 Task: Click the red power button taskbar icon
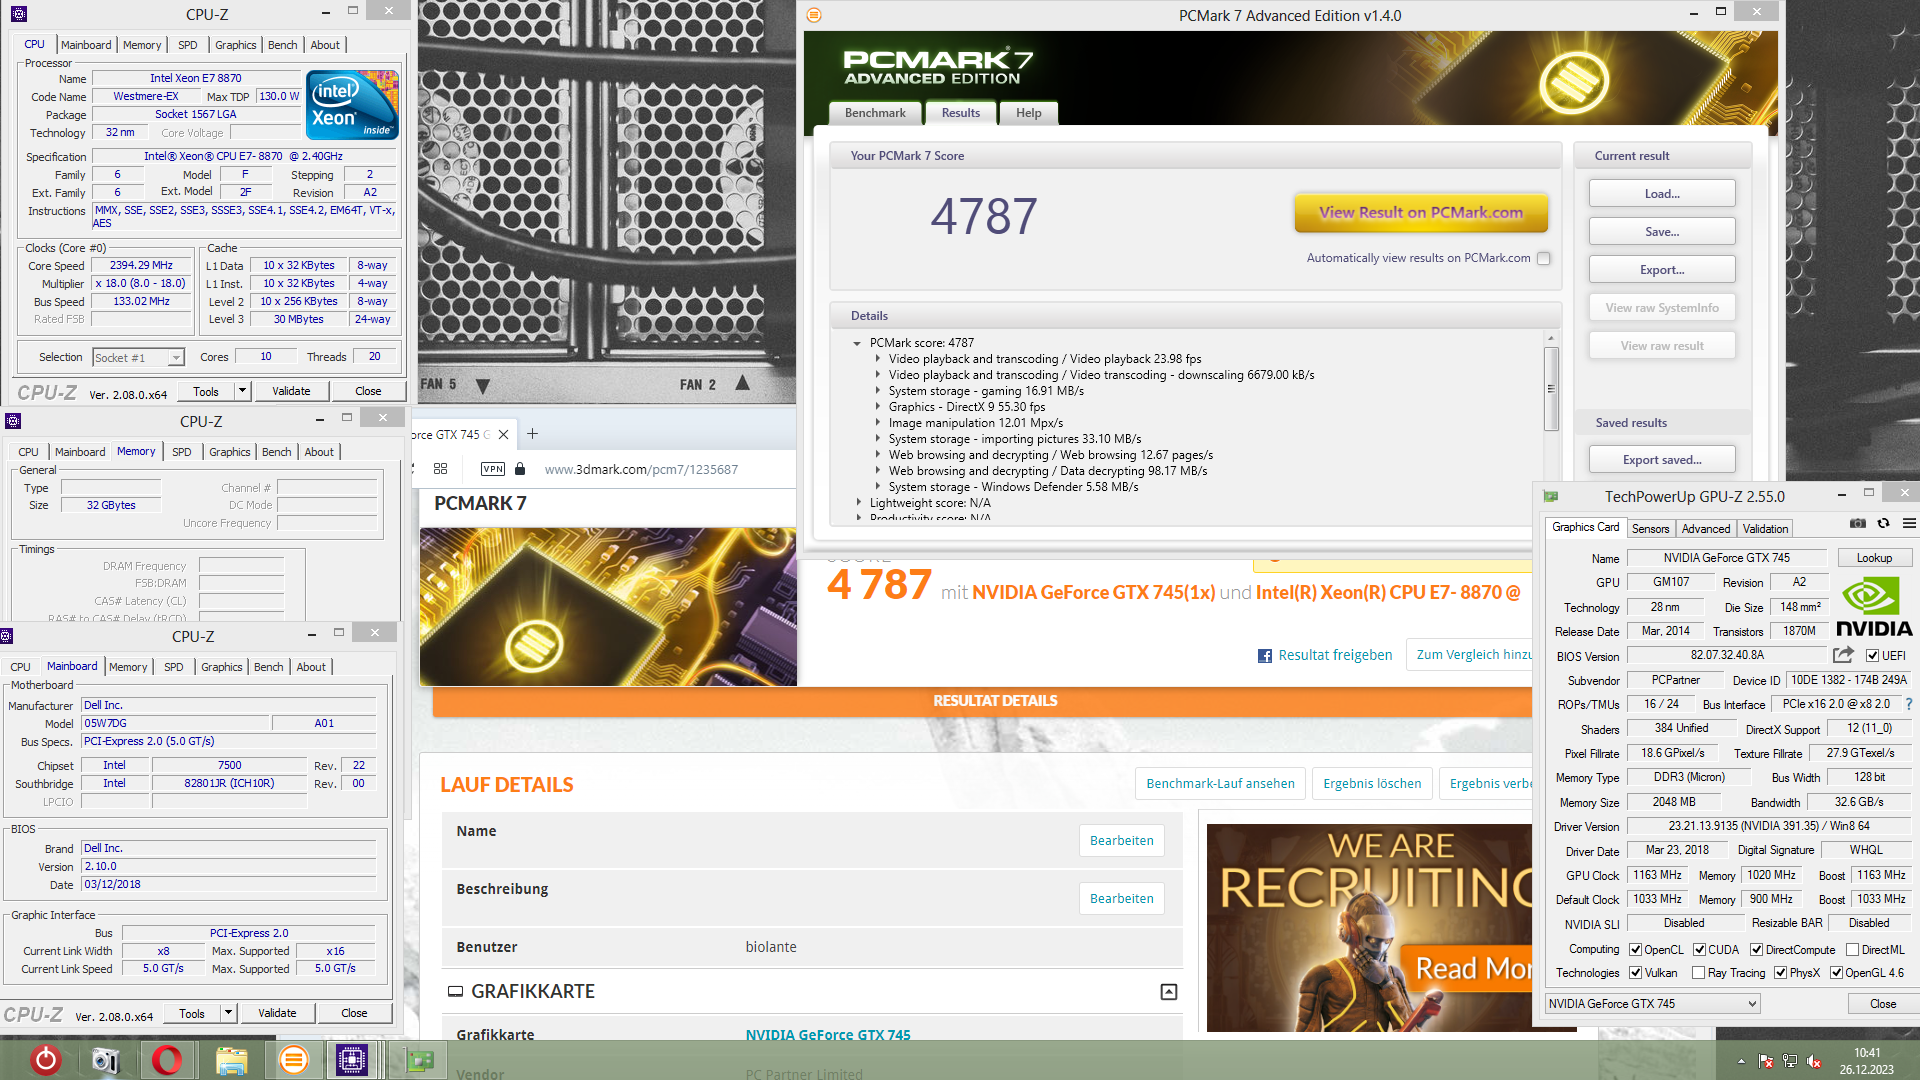pyautogui.click(x=45, y=1060)
